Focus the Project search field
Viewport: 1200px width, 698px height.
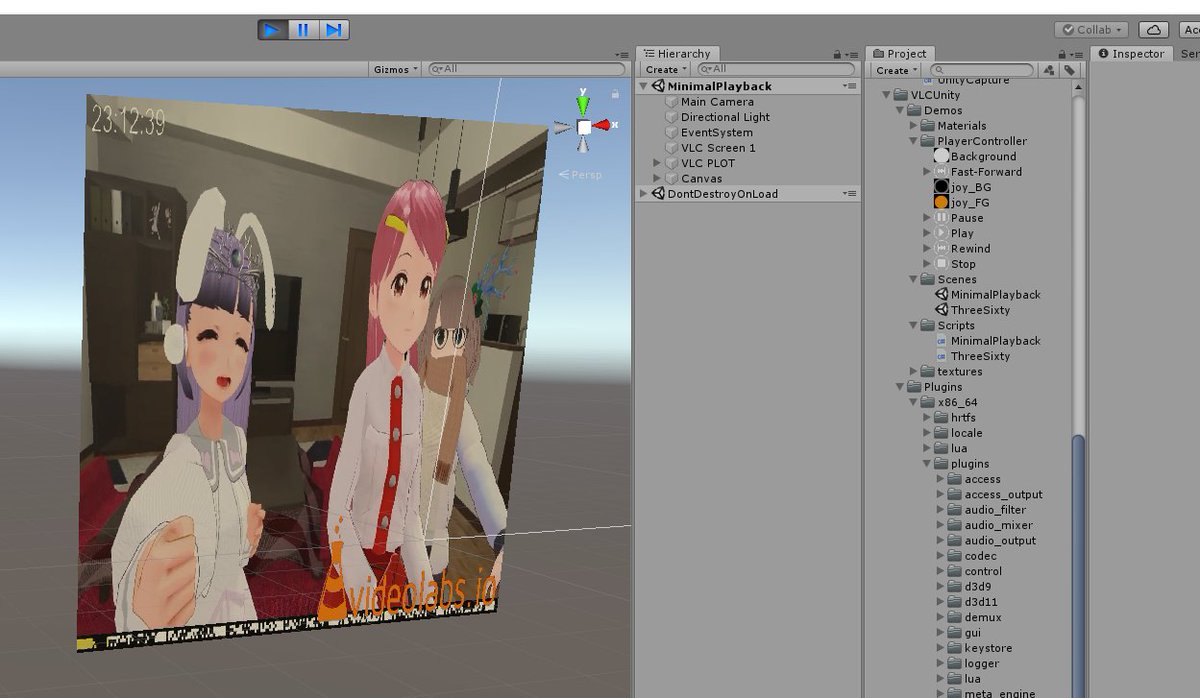tap(981, 70)
